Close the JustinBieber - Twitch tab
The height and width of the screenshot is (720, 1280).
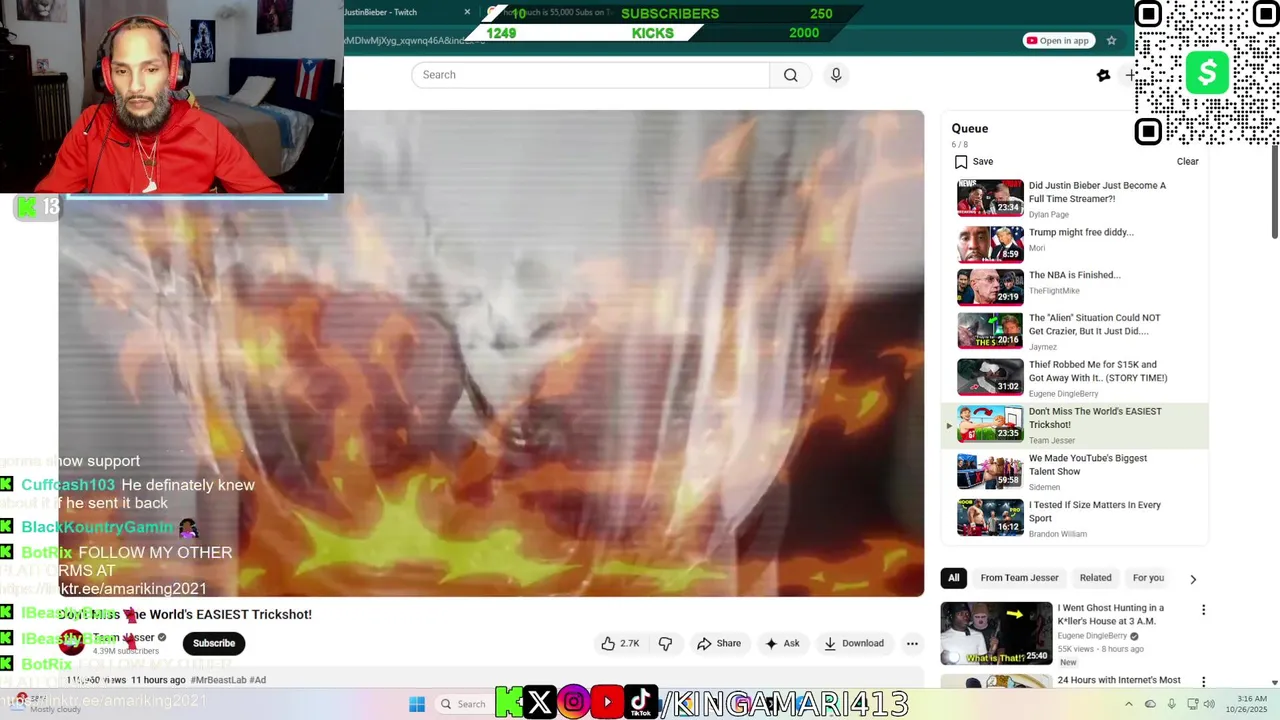pyautogui.click(x=467, y=12)
